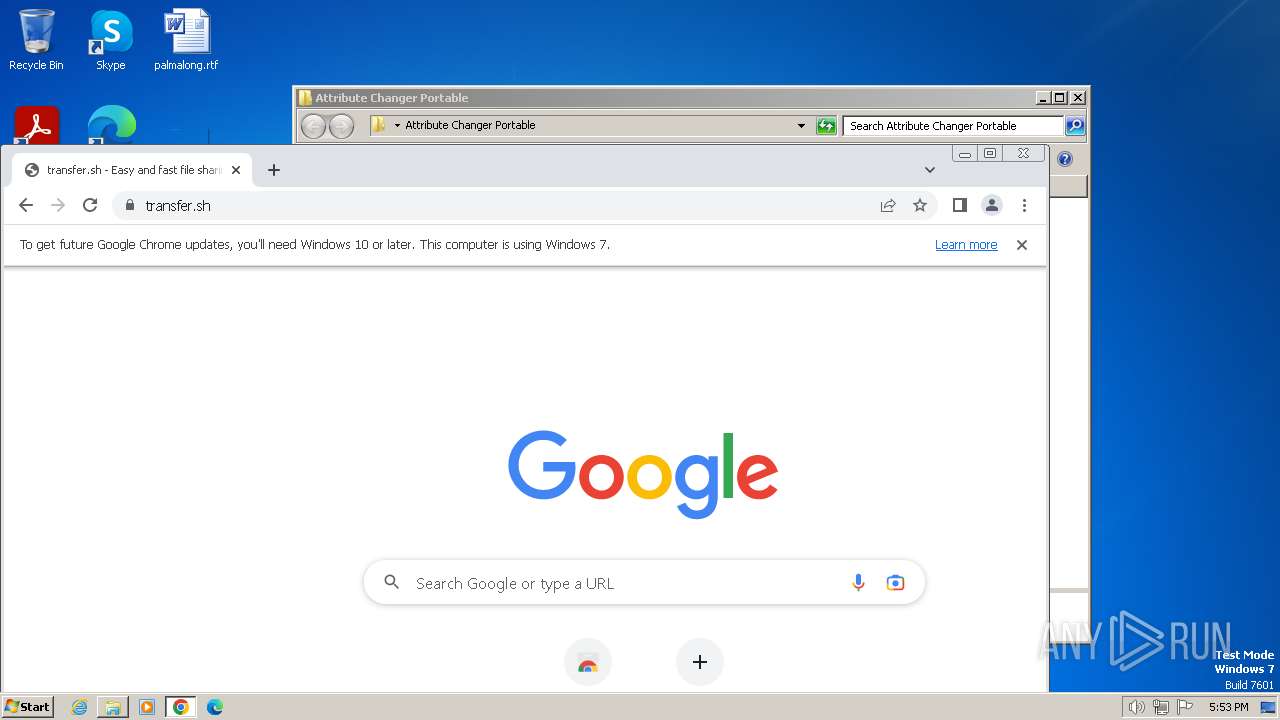Start voice search microphone
This screenshot has width=1280, height=720.
pyautogui.click(x=858, y=583)
